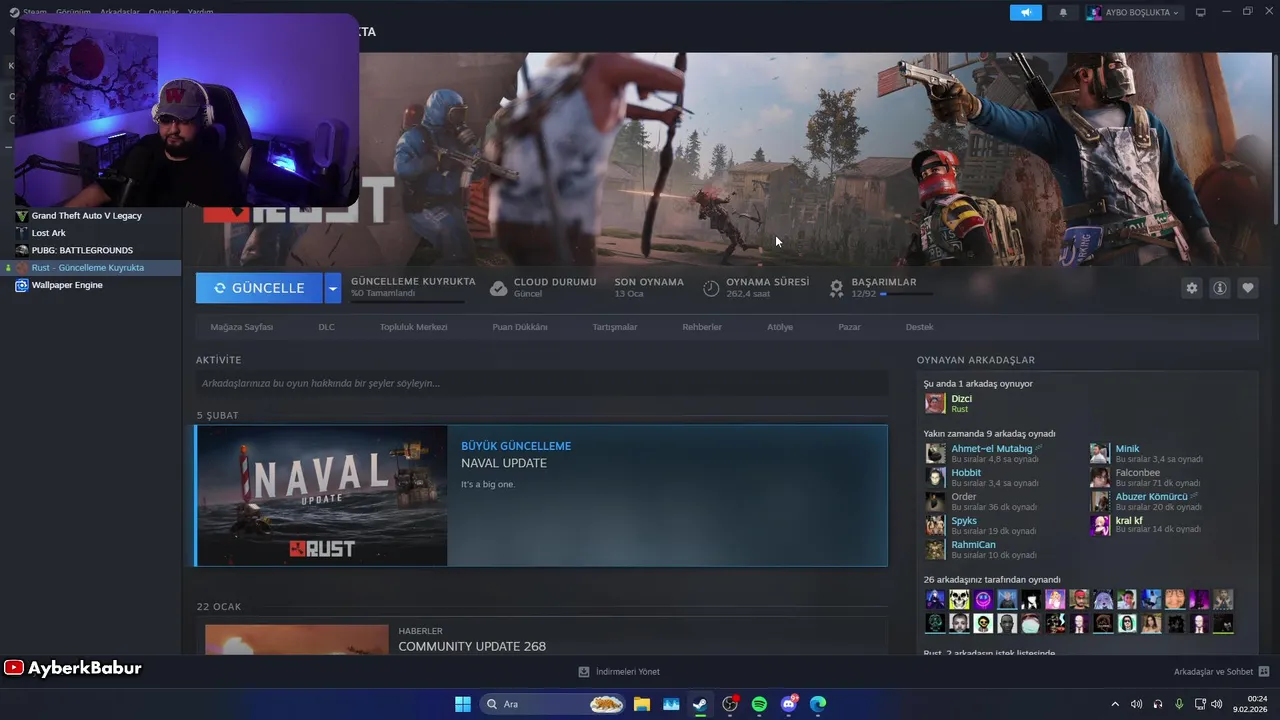This screenshot has width=1280, height=720.
Task: Open OBS Studio taskbar icon
Action: point(730,704)
